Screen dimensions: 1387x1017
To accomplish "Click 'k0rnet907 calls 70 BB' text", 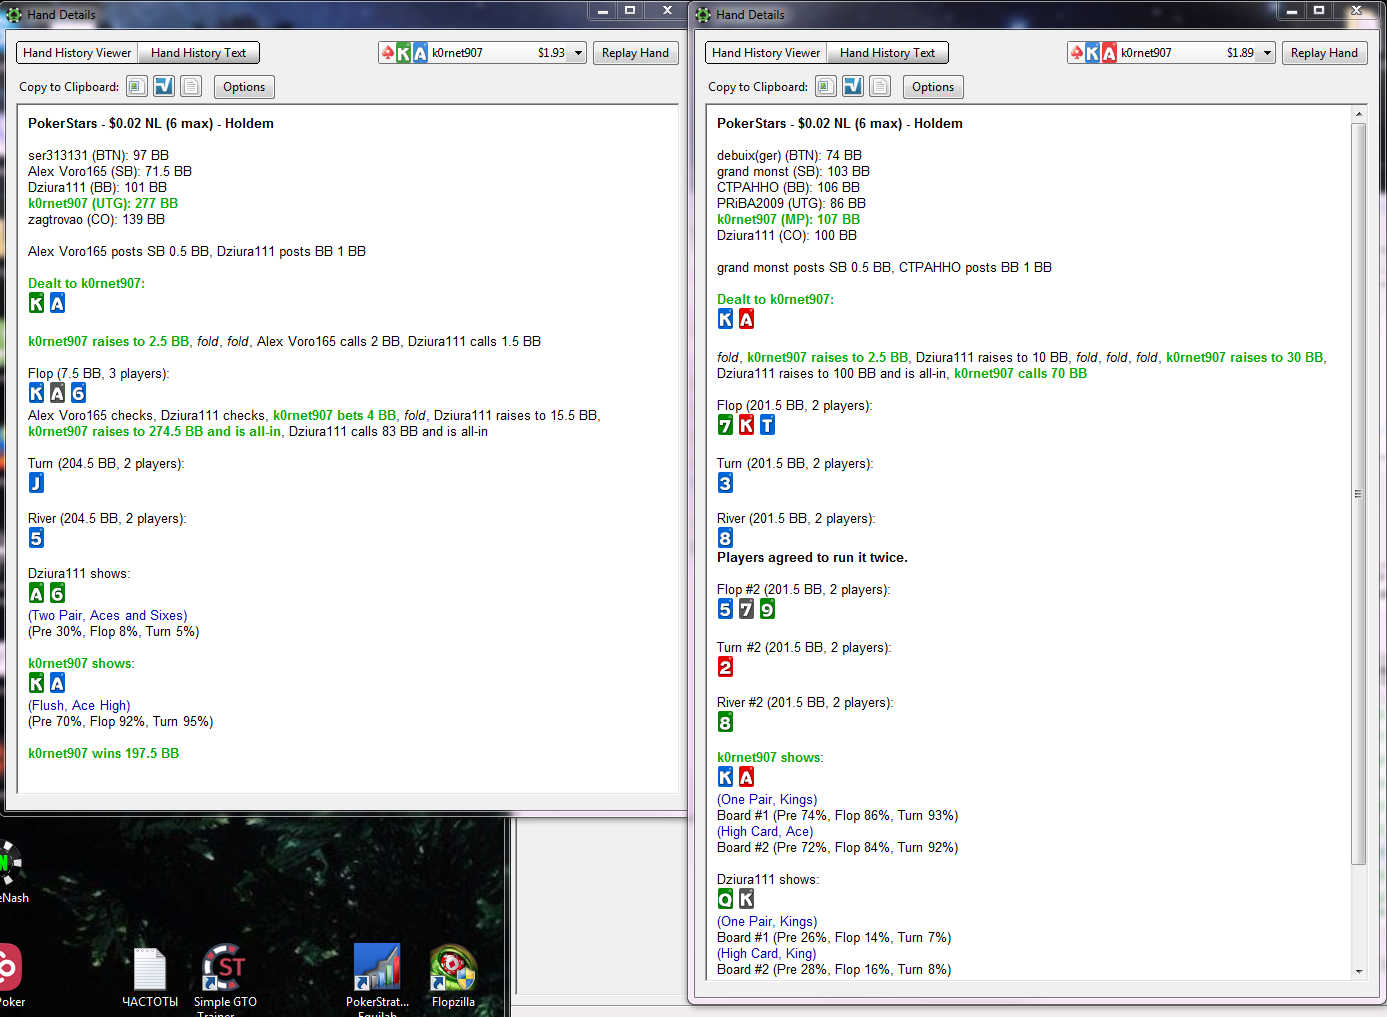I will (x=1020, y=373).
